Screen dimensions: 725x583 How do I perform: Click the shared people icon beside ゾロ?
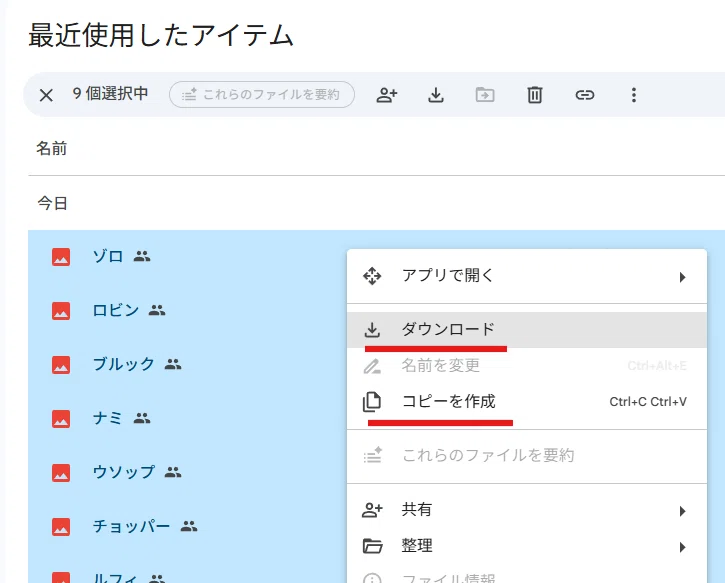click(142, 256)
